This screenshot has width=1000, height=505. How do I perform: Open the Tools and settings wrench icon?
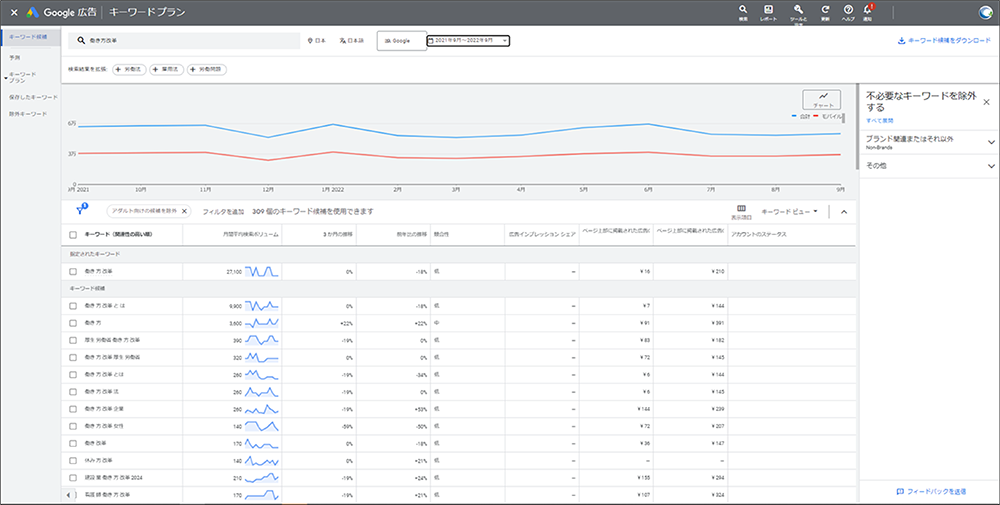click(798, 10)
